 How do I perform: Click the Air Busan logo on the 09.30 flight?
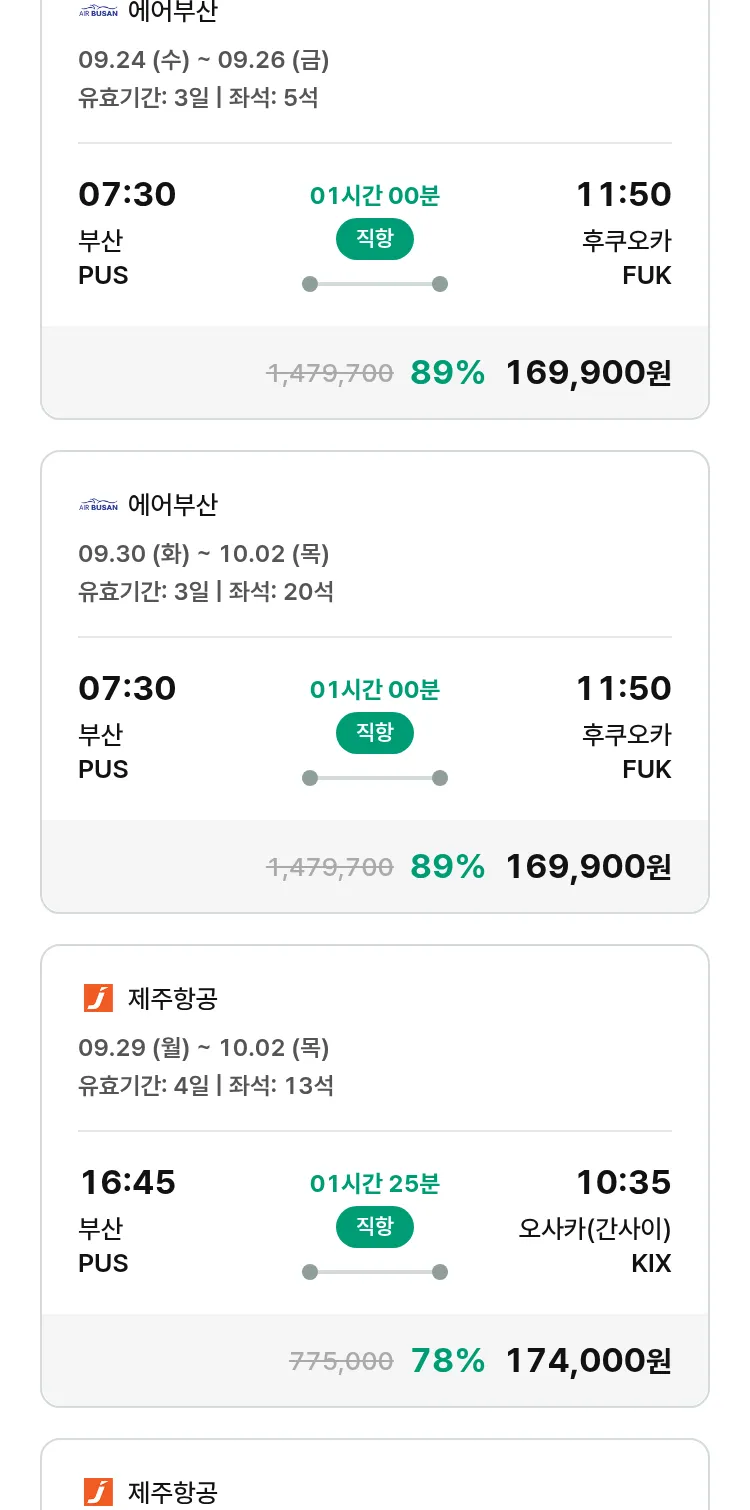point(98,505)
